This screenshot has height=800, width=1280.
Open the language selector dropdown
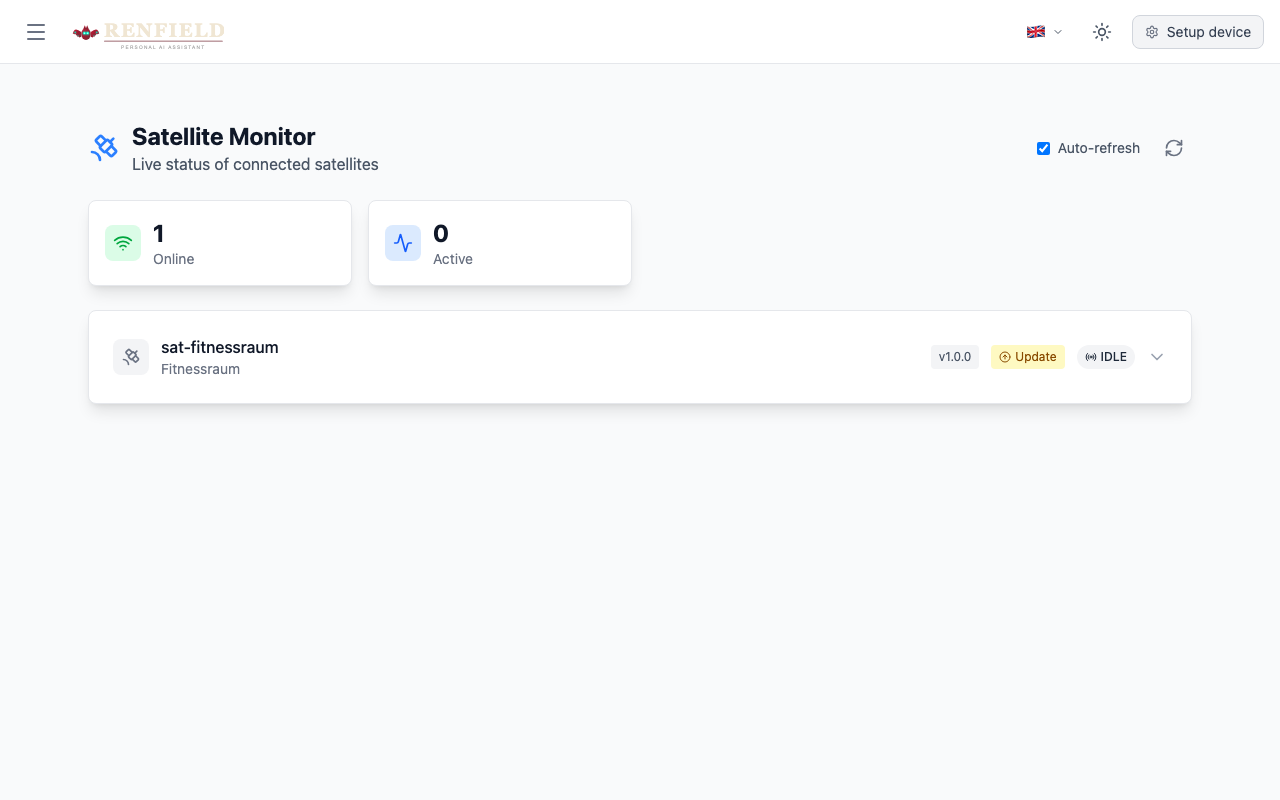1044,32
